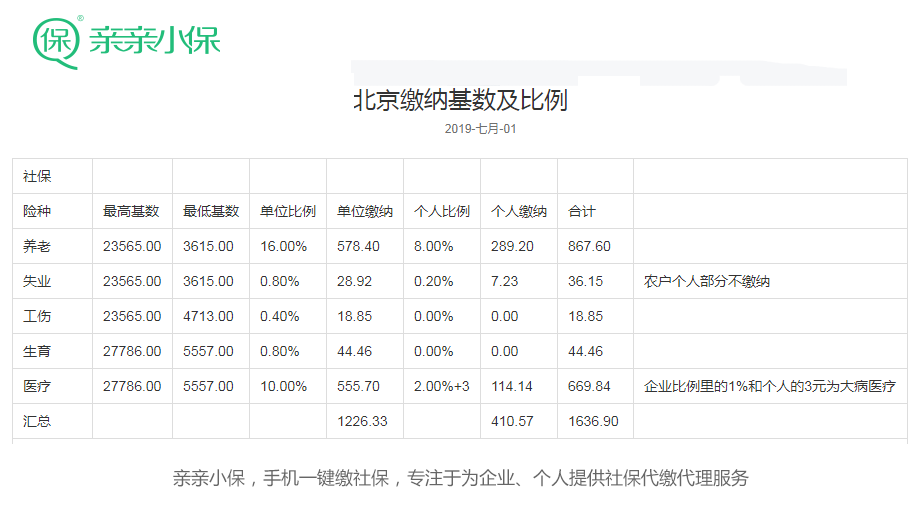Click the green 保 speech-bubble logo icon
Viewport: 919px width, 517px height.
click(x=57, y=42)
